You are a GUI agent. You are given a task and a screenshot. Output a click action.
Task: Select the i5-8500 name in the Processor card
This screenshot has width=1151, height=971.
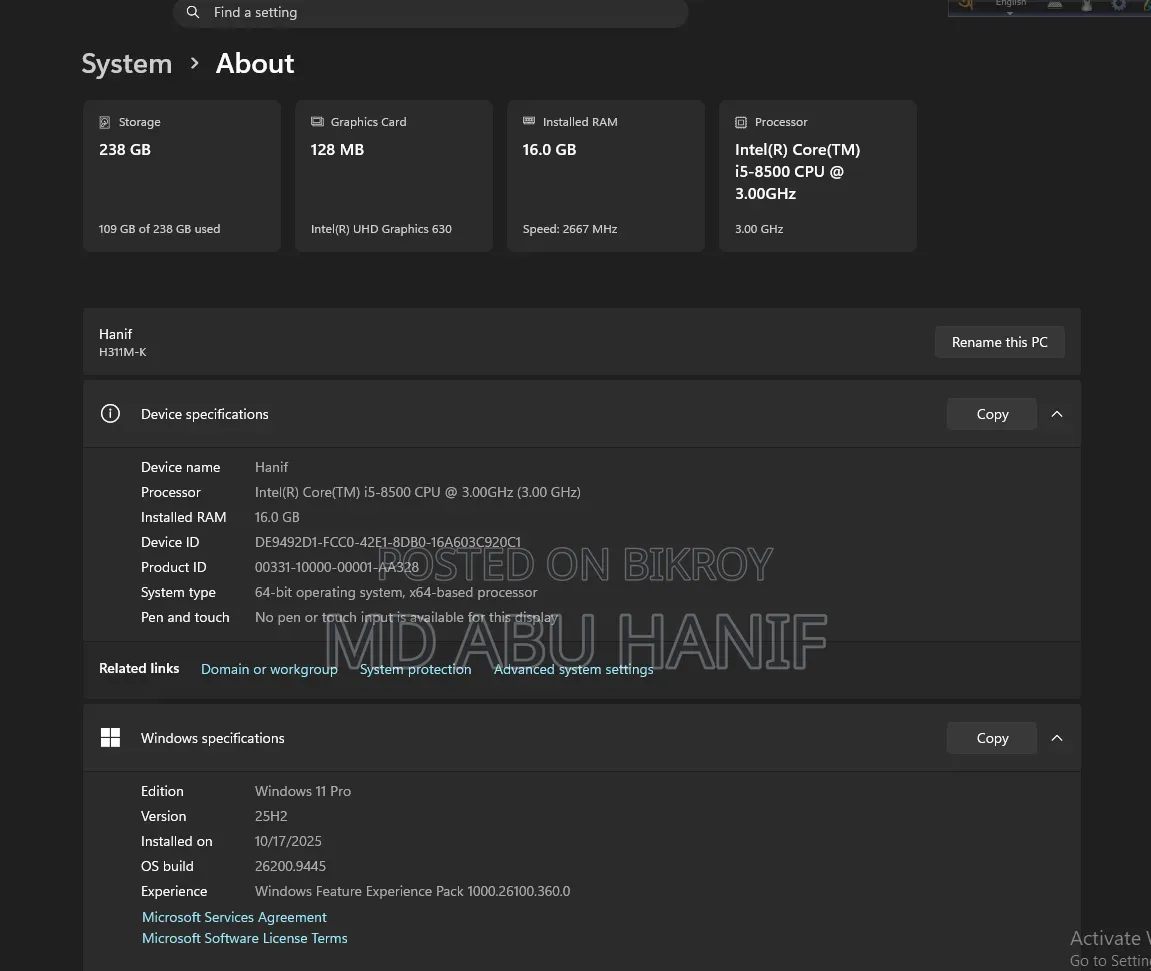[x=797, y=172]
